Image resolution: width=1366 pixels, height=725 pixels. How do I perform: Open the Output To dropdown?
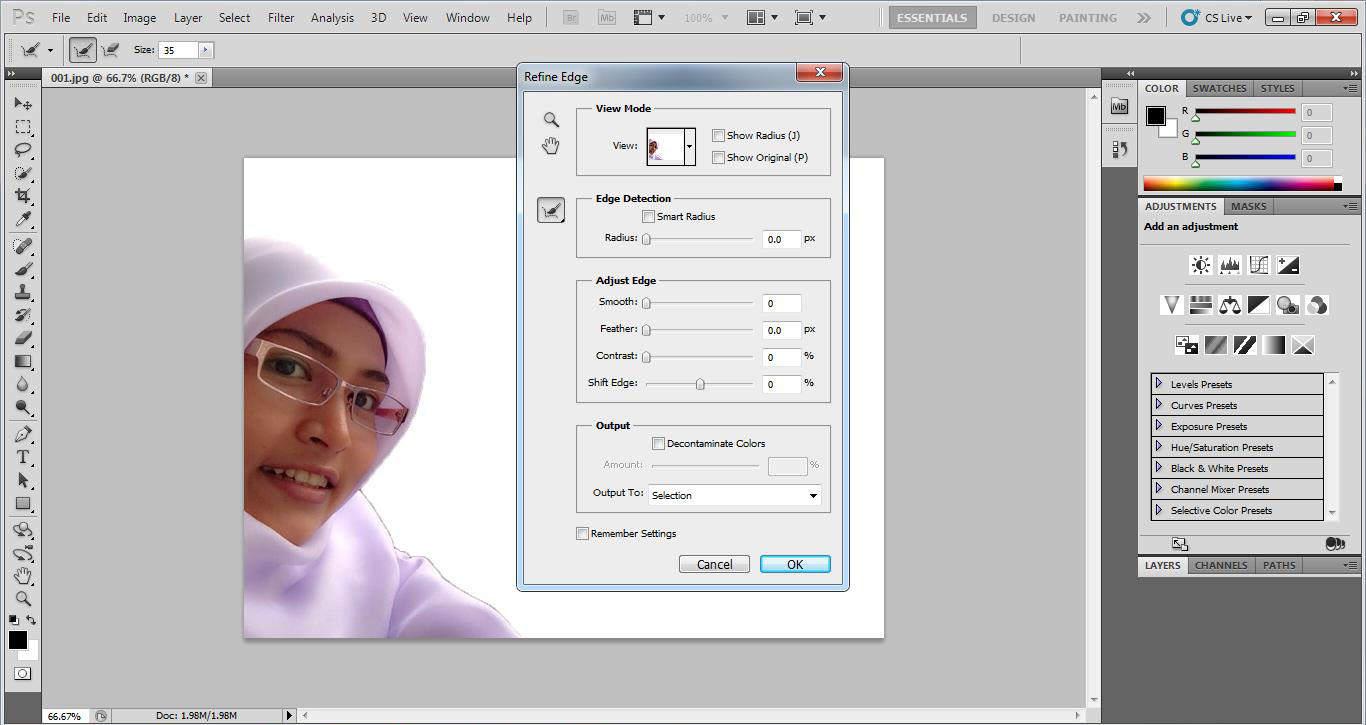coord(735,495)
